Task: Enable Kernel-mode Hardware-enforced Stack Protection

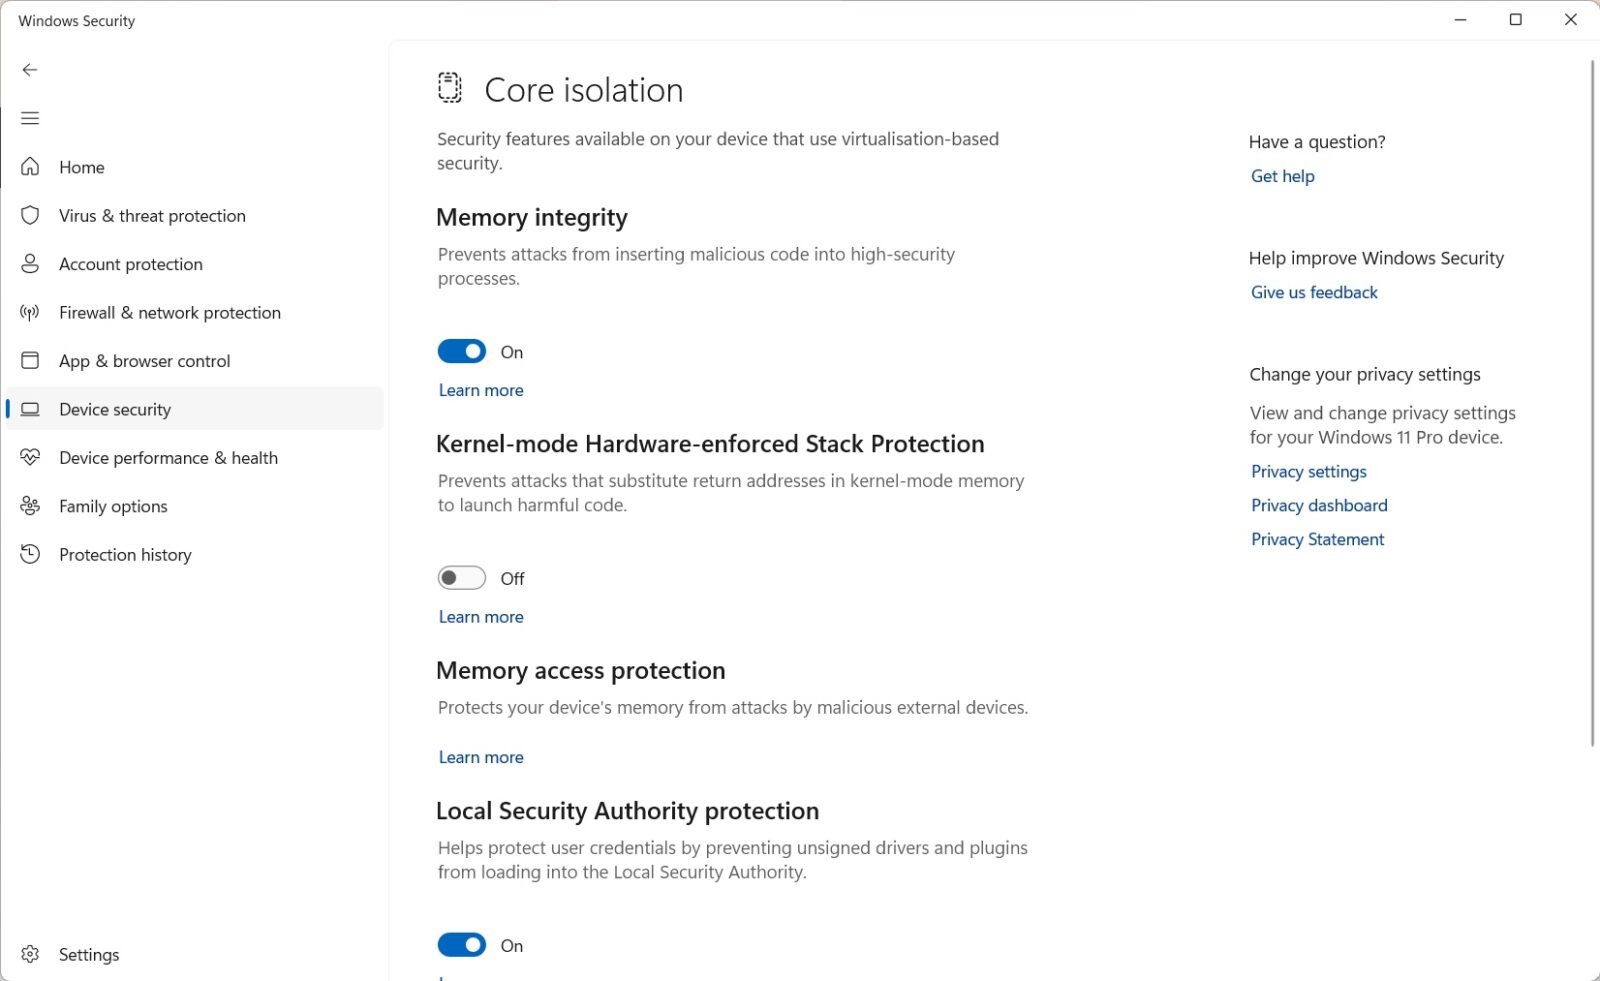Action: coord(461,578)
